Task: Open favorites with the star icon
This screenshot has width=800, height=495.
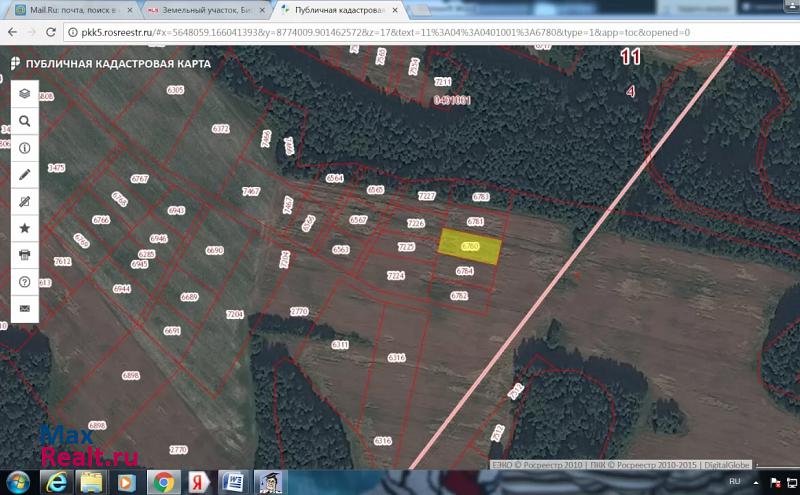Action: tap(25, 228)
